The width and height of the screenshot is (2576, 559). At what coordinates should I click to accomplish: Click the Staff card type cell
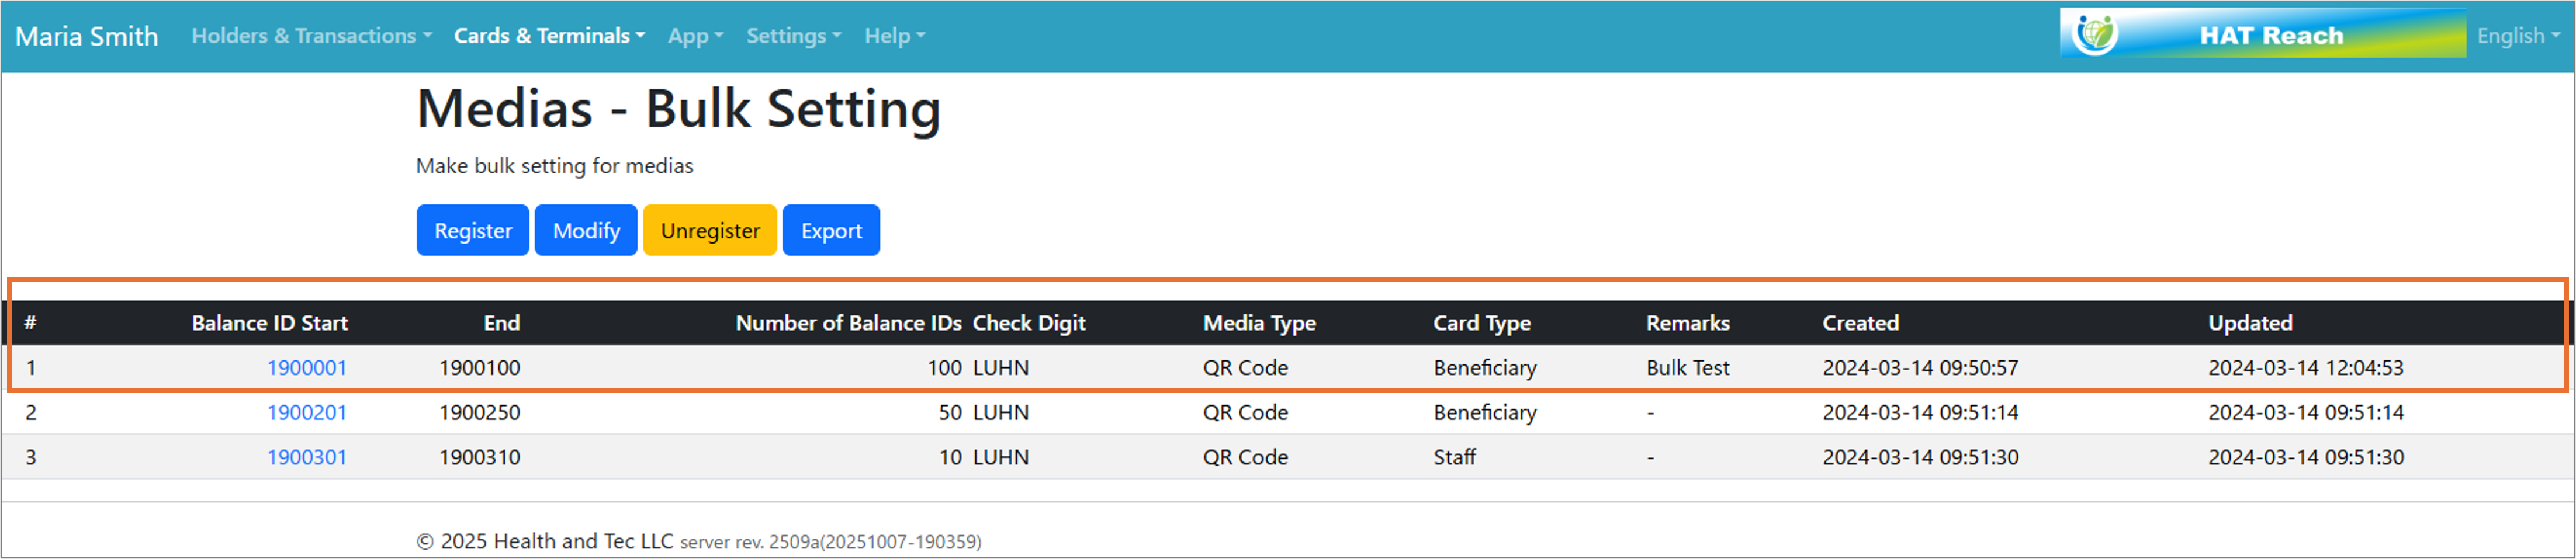(x=1454, y=457)
